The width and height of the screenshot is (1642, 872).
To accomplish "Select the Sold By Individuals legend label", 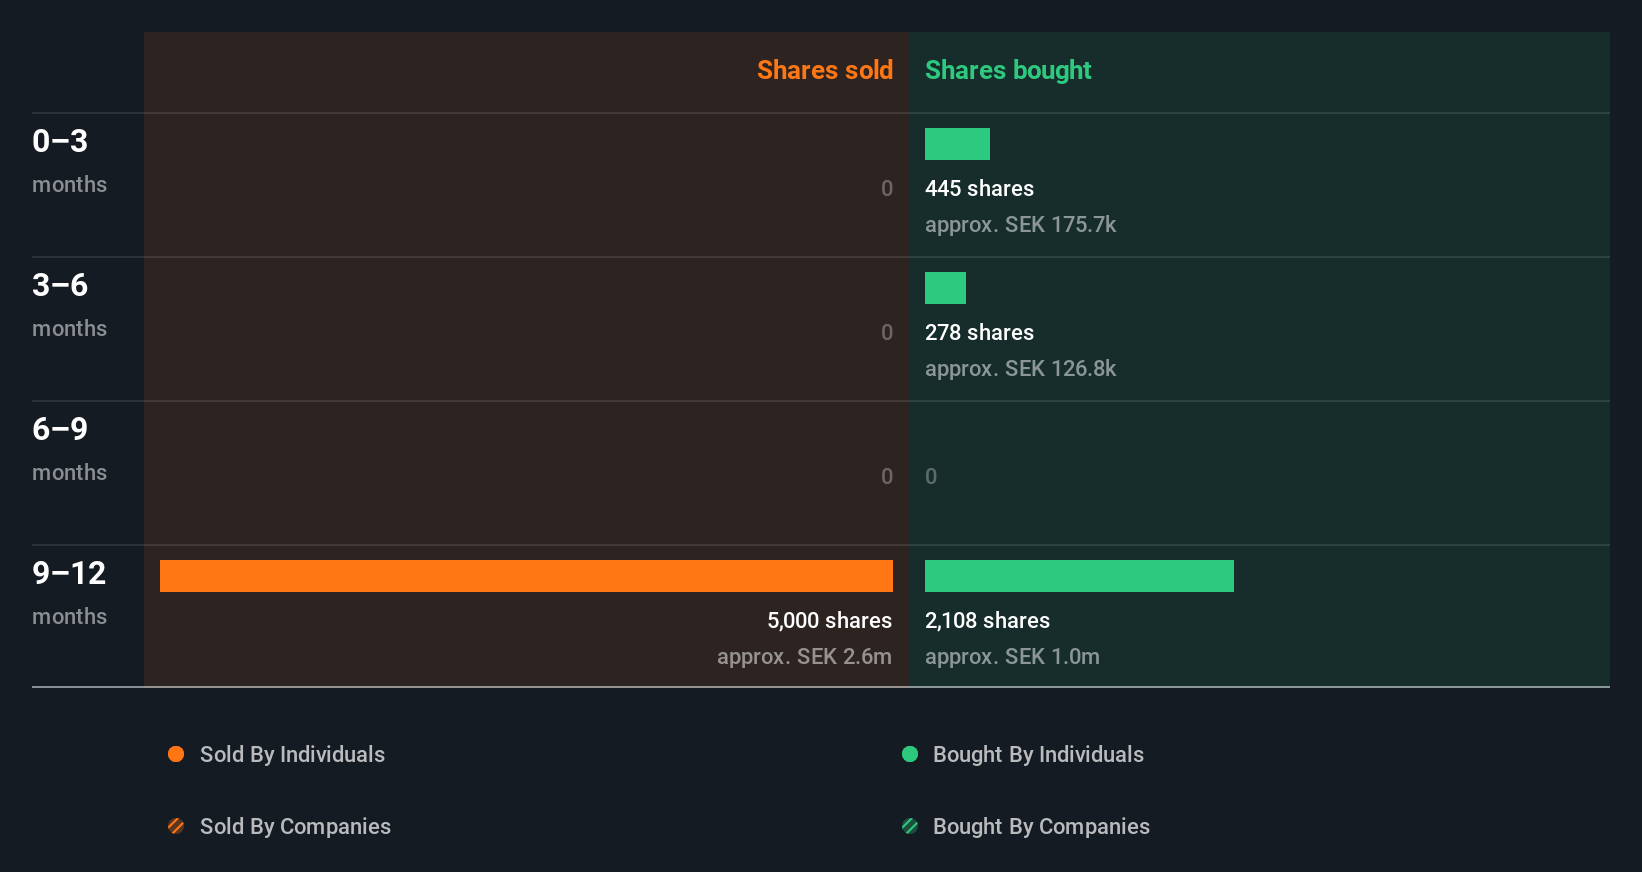I will 292,754.
